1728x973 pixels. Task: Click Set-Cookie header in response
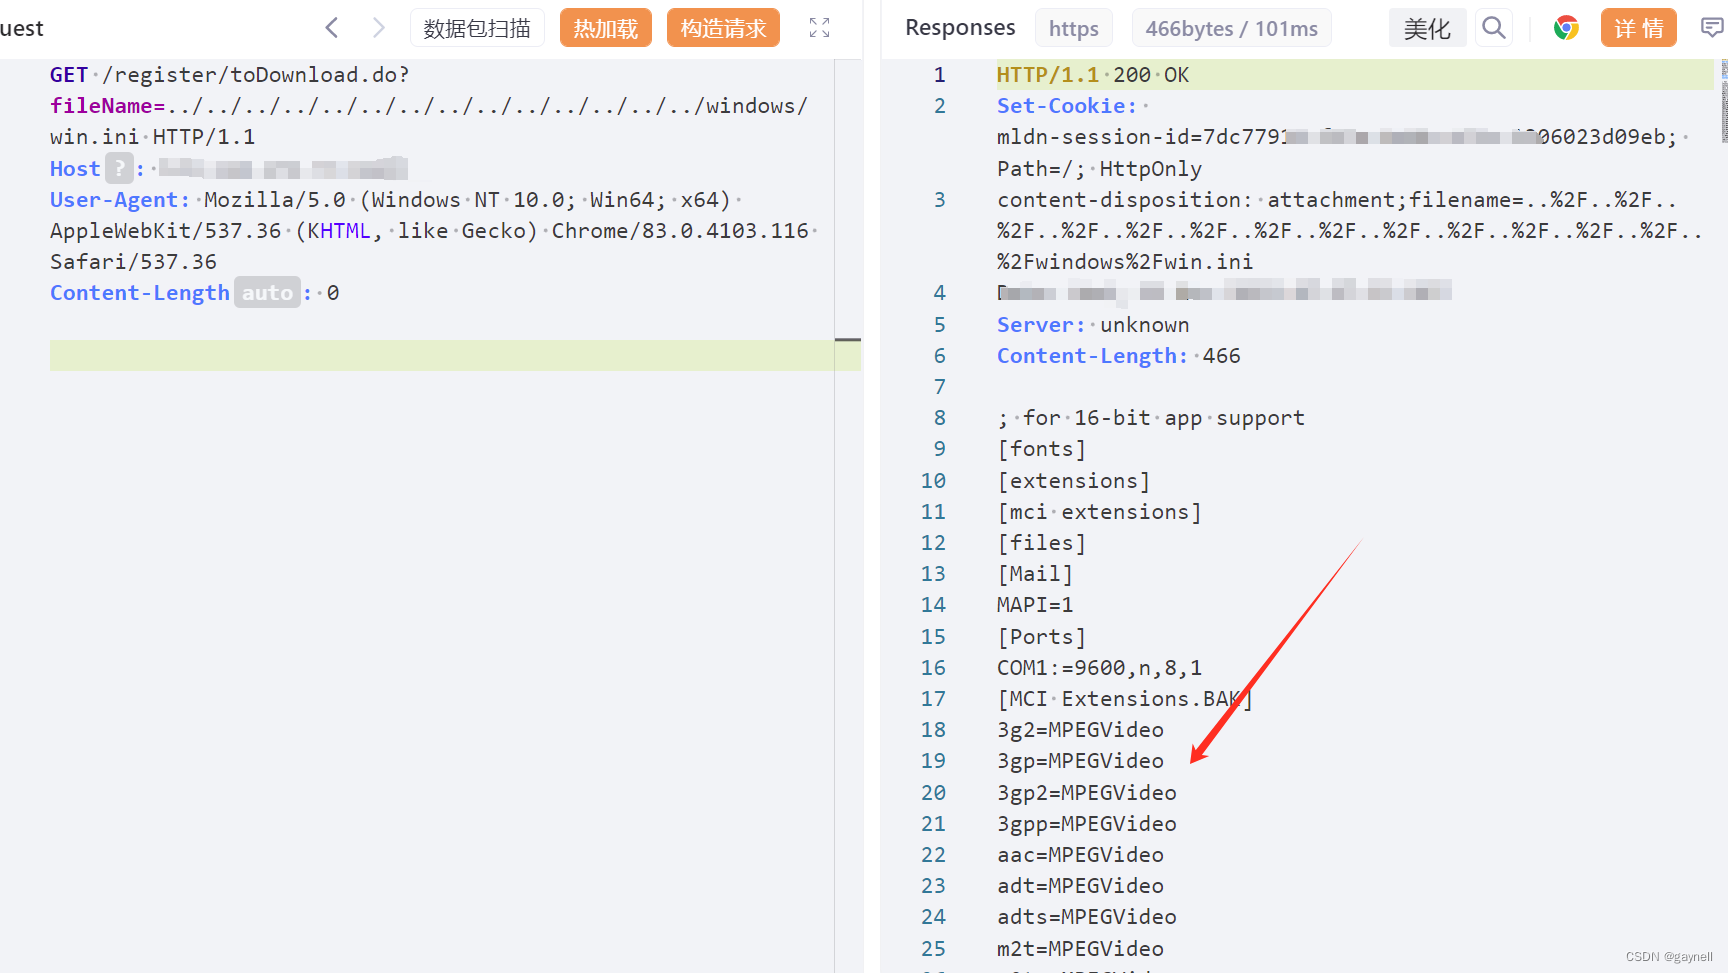1067,106
